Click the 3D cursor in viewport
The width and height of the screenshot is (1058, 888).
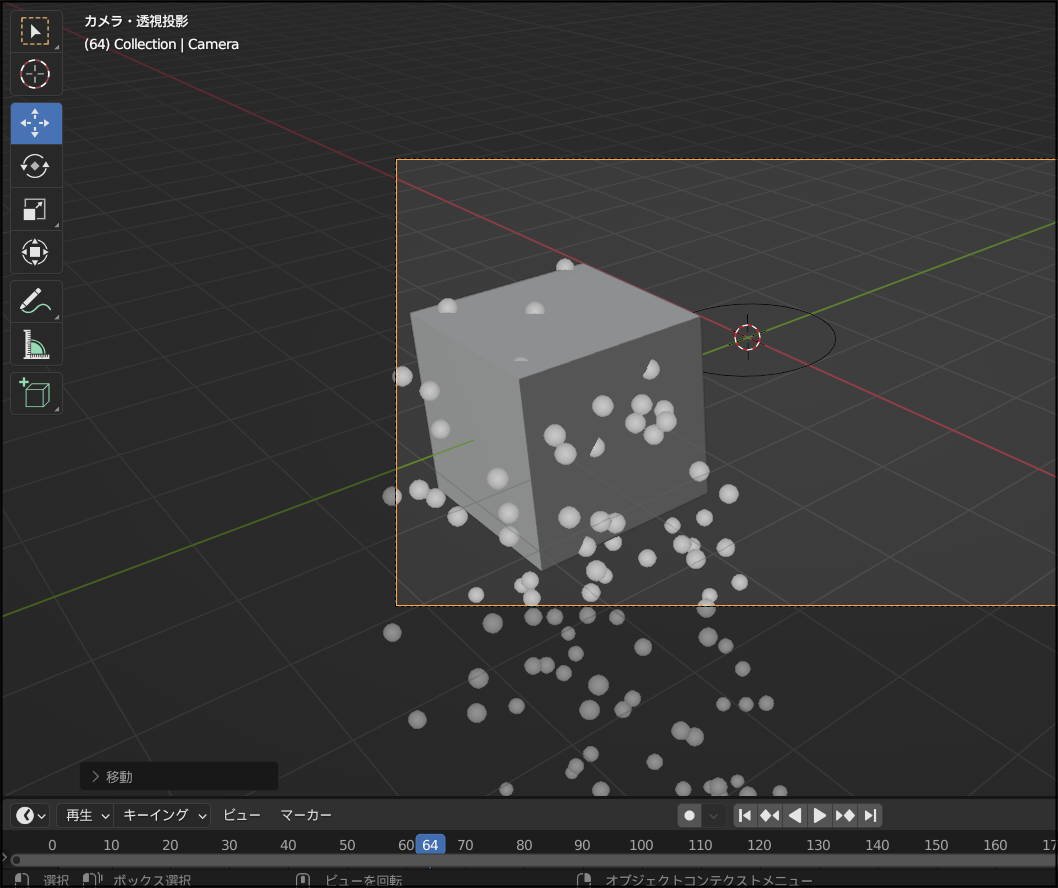(x=748, y=337)
